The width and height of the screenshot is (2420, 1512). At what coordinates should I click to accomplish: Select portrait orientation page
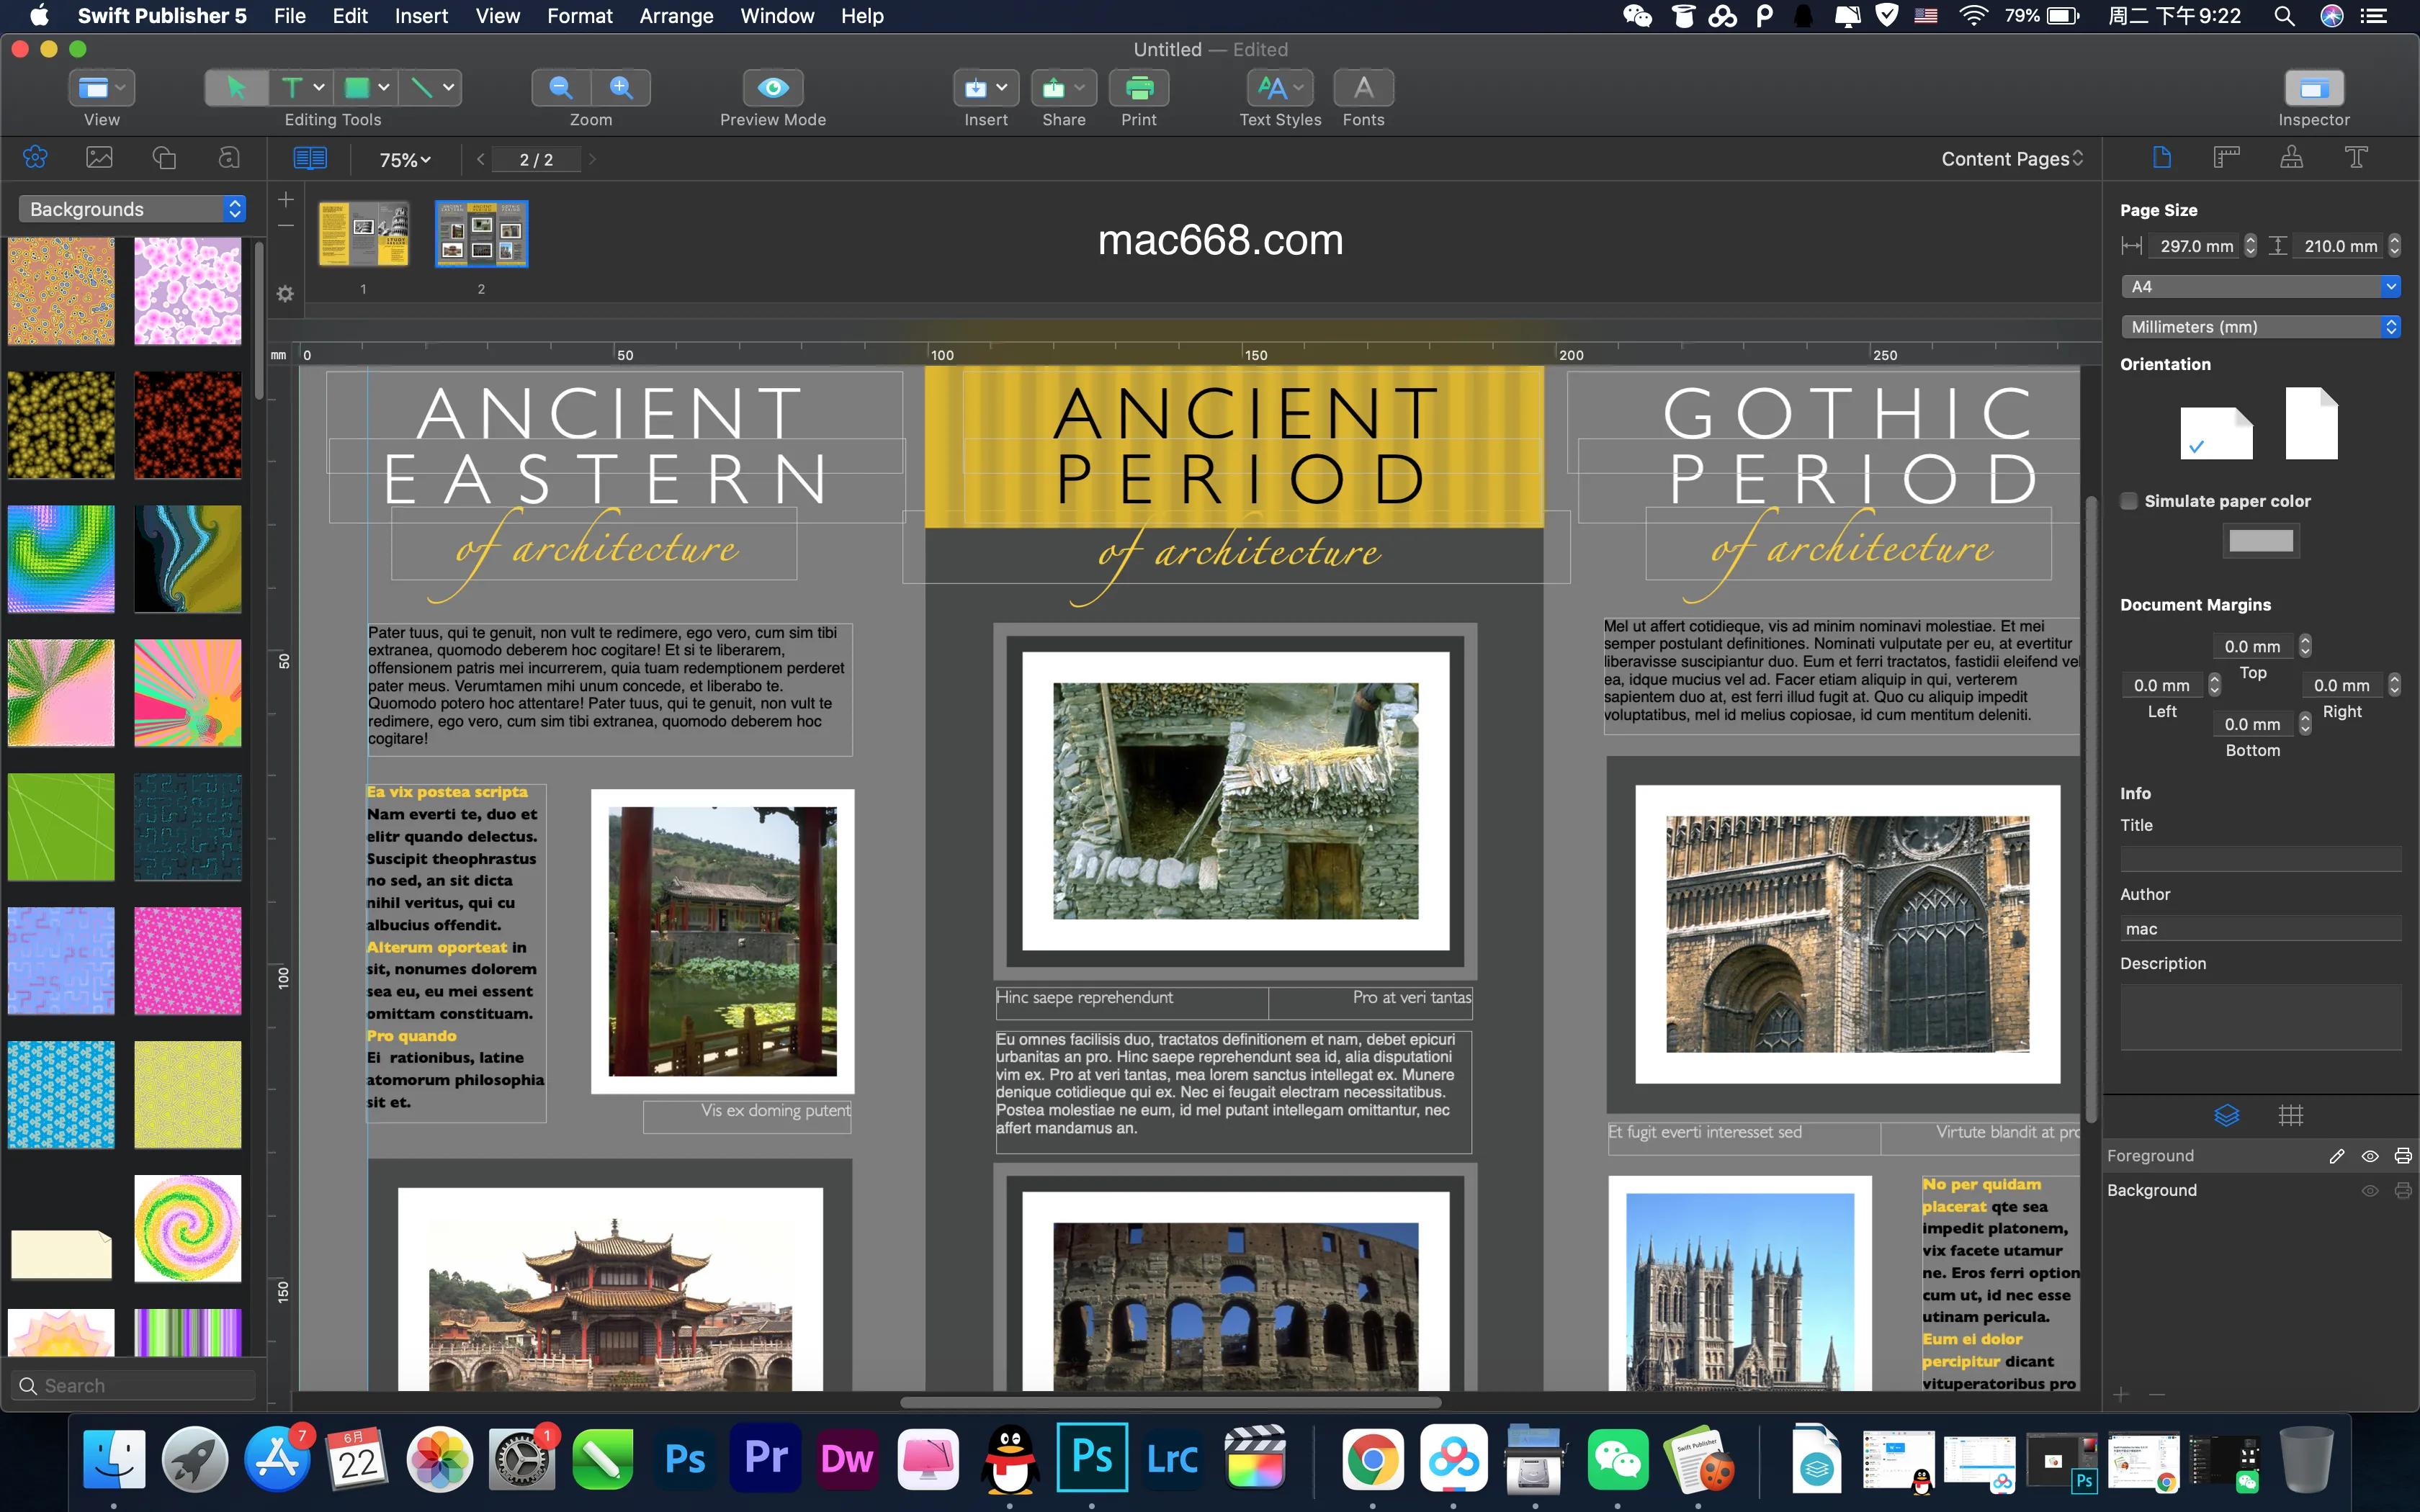pos(2311,424)
